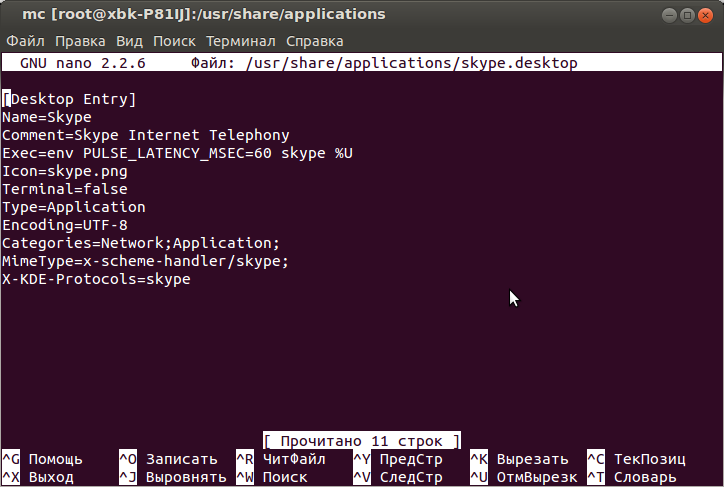The height and width of the screenshot is (487, 724).
Task: Click the ^K Вырезать shortcut
Action: (519, 459)
